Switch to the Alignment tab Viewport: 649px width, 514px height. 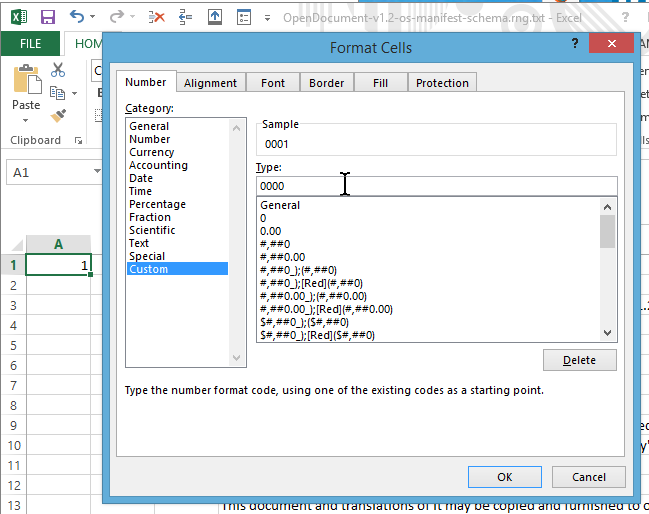coord(210,83)
